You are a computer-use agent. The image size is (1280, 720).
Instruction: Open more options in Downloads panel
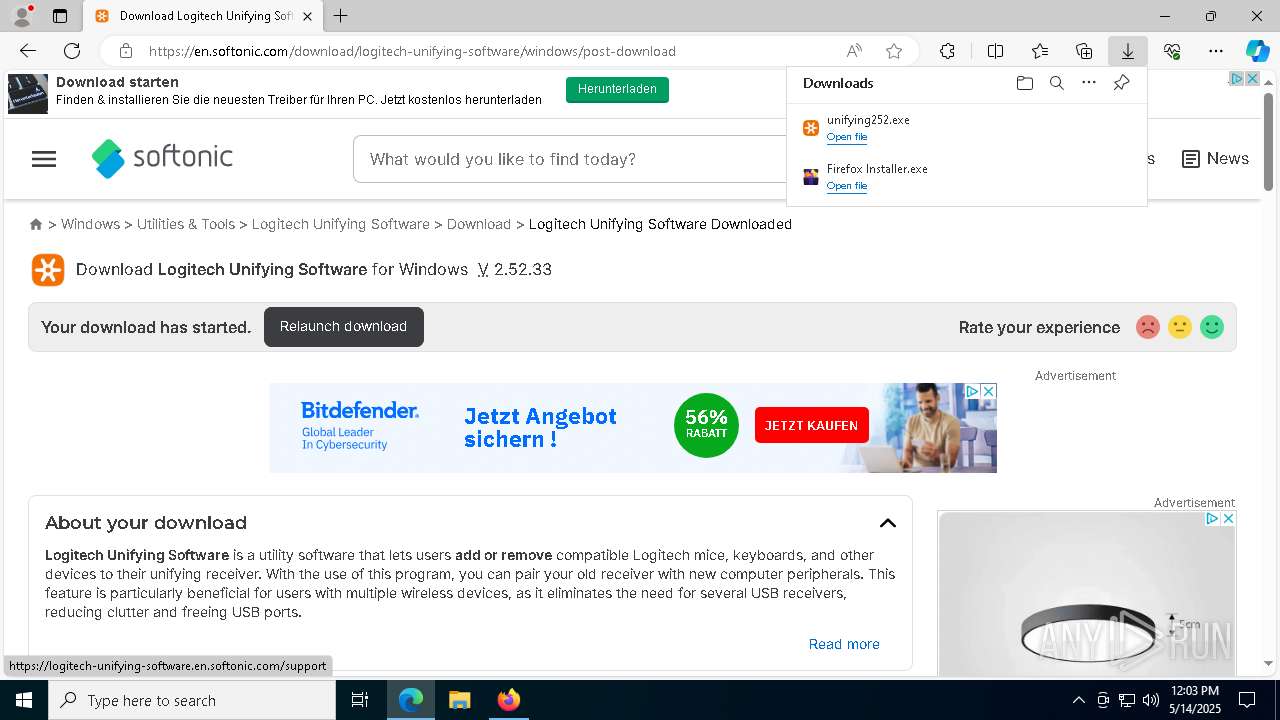coord(1089,83)
